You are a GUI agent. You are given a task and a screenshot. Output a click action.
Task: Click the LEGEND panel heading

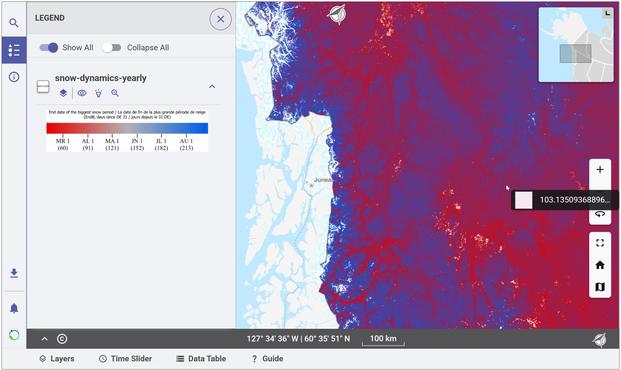[x=50, y=18]
